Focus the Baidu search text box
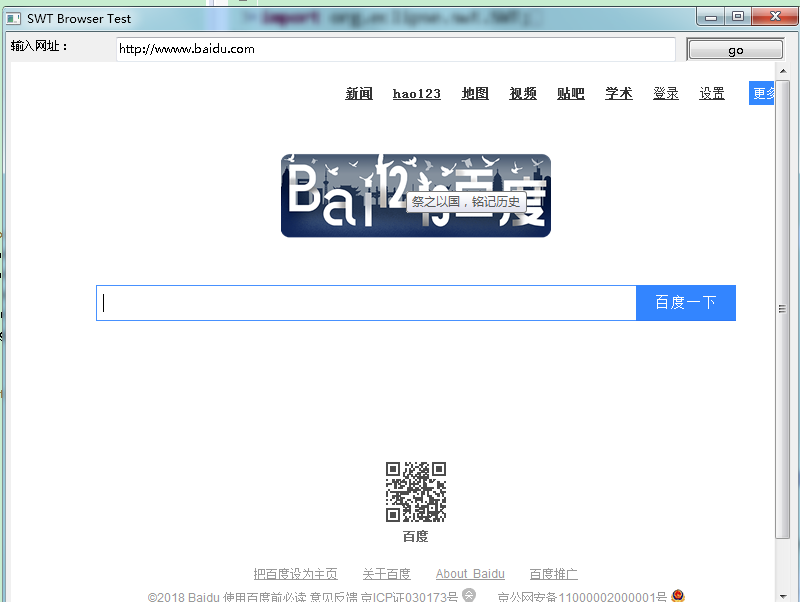The image size is (800, 602). [366, 303]
